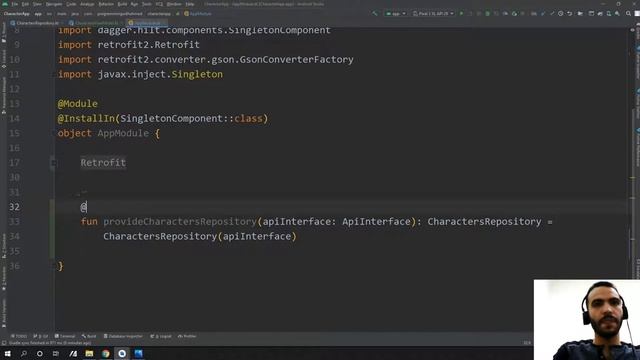
Task: Open the Help menu
Action: [190, 4]
